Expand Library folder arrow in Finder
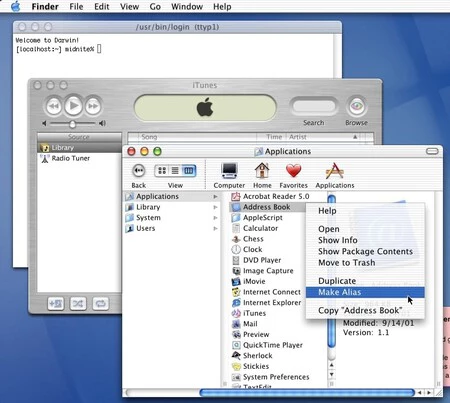This screenshot has width=450, height=403. pos(216,207)
